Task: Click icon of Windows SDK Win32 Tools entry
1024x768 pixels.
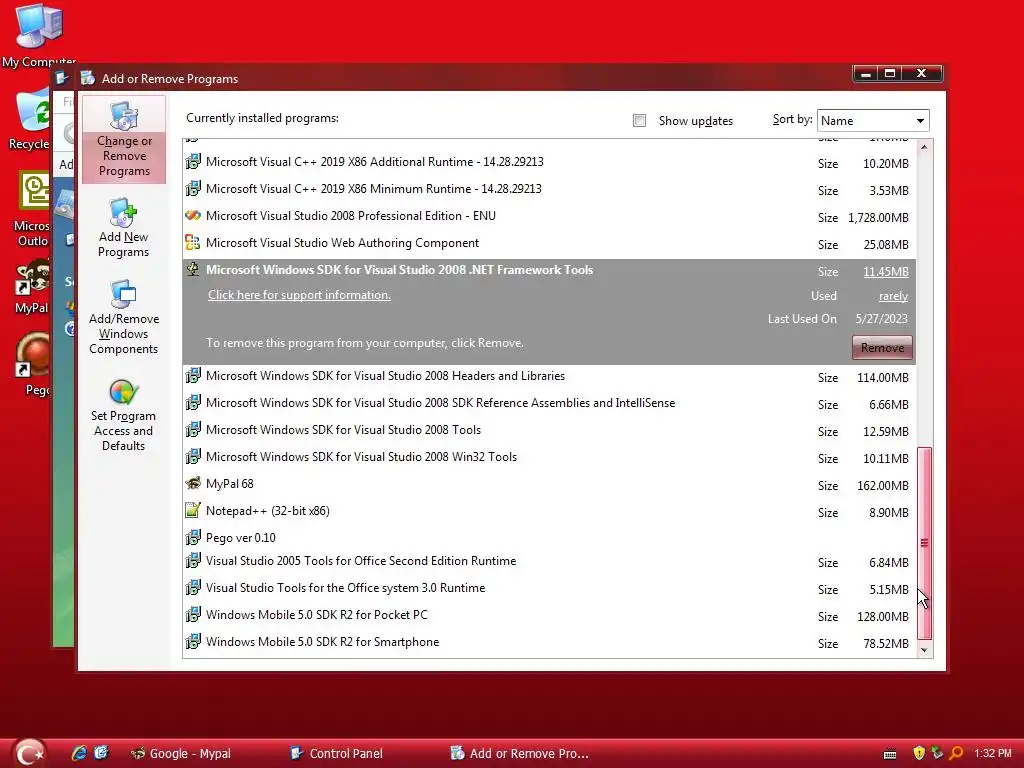Action: click(x=193, y=456)
